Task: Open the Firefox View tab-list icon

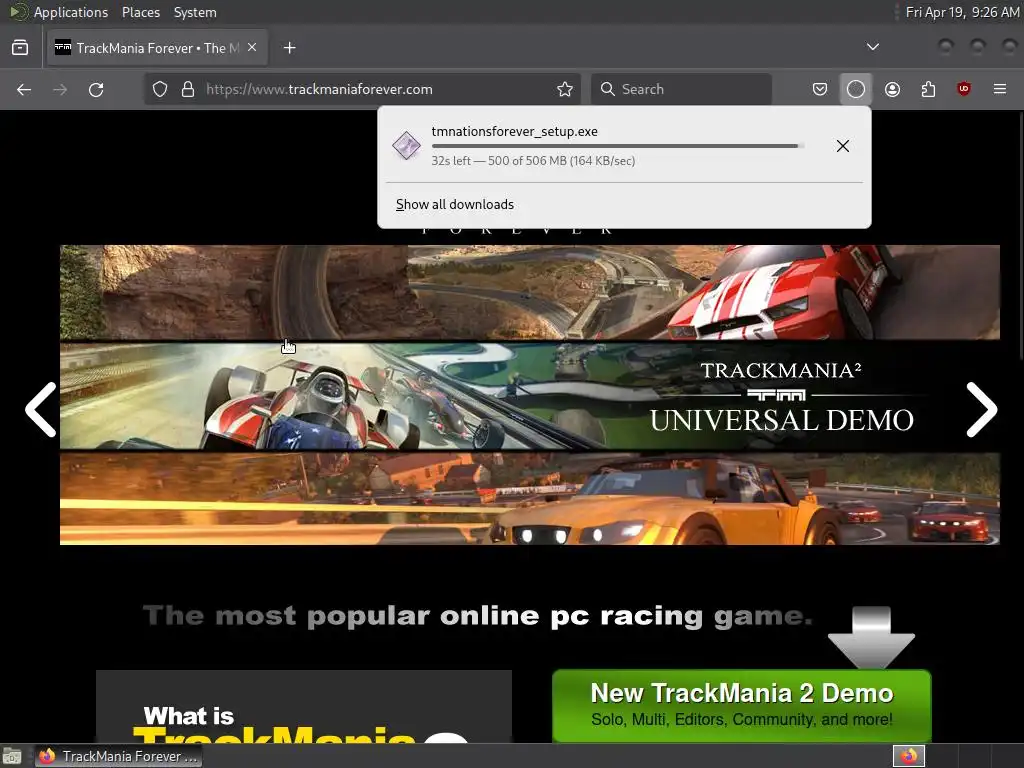Action: [x=20, y=48]
